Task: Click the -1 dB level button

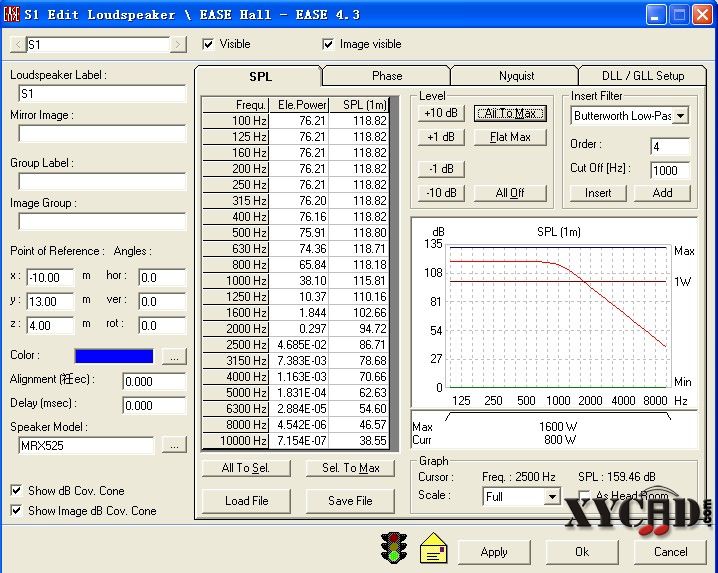Action: [441, 169]
